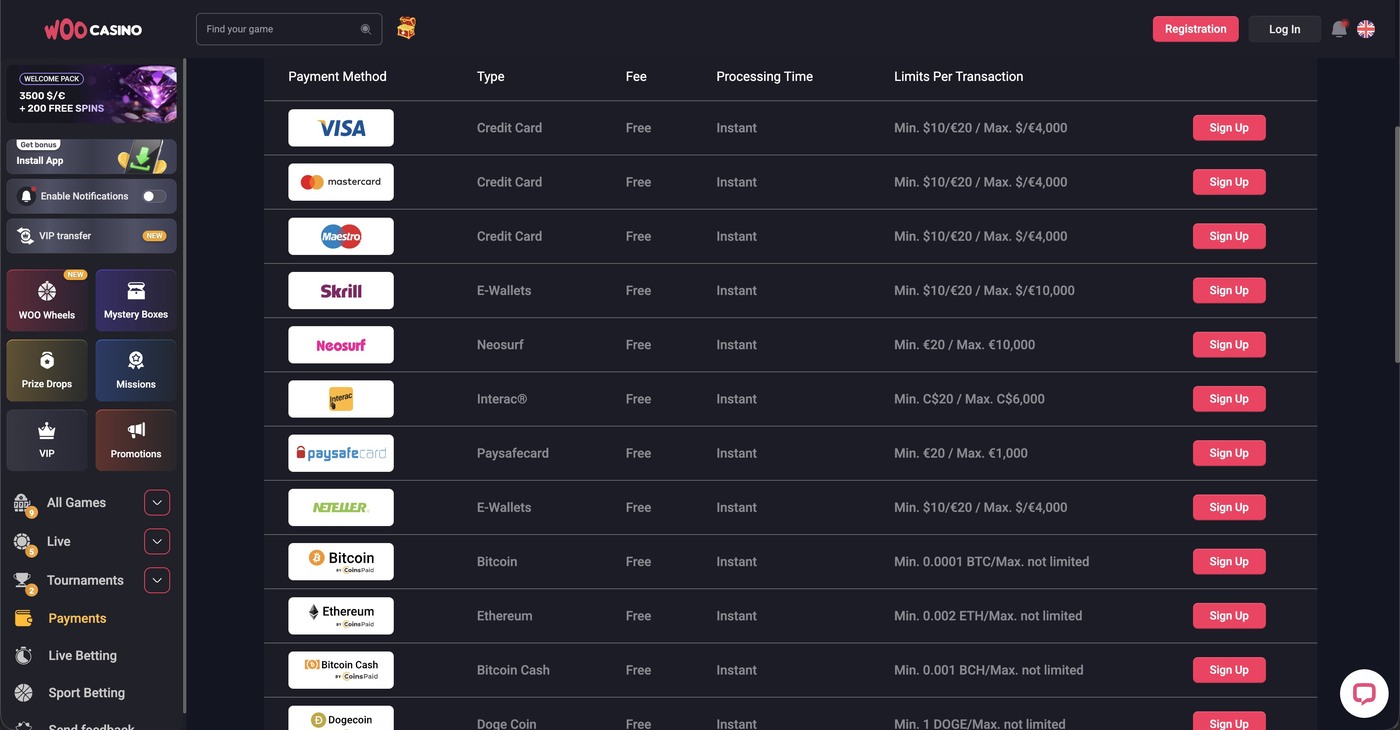The image size is (1400, 730).
Task: Open Tournaments in the sidebar
Action: (x=85, y=580)
